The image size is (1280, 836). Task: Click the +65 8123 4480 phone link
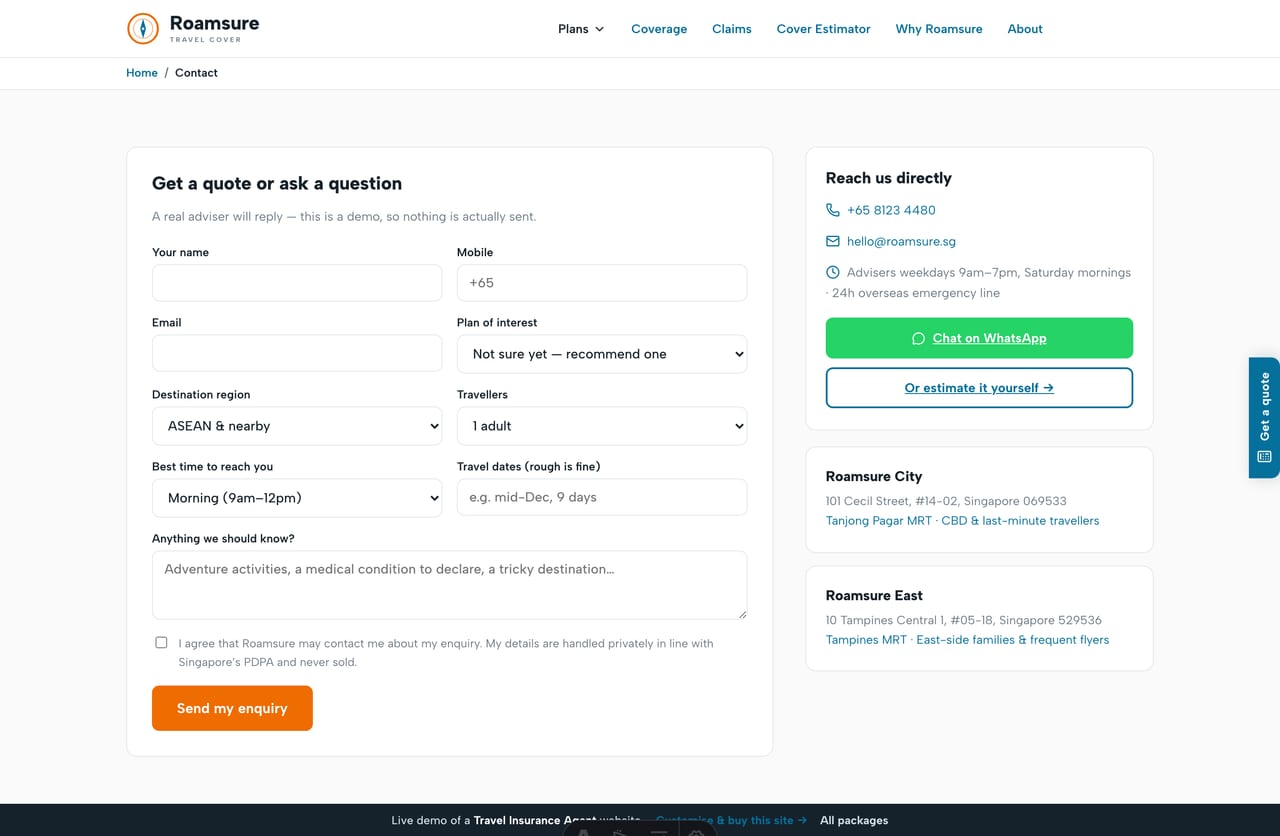coord(891,210)
